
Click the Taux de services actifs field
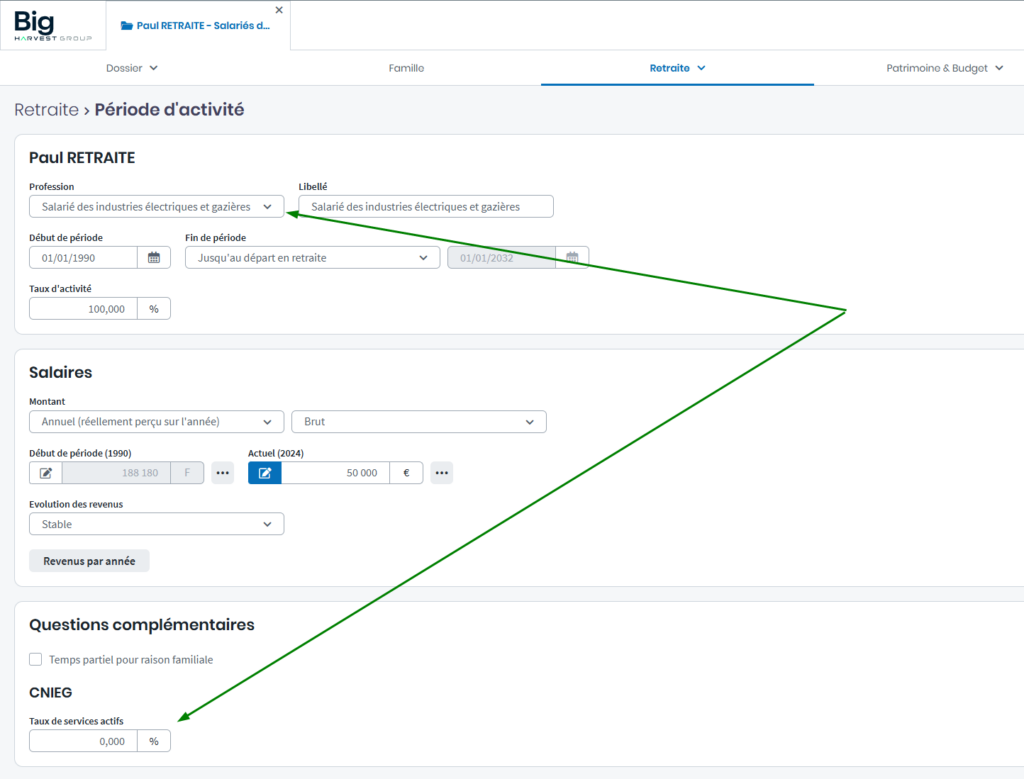(x=84, y=741)
